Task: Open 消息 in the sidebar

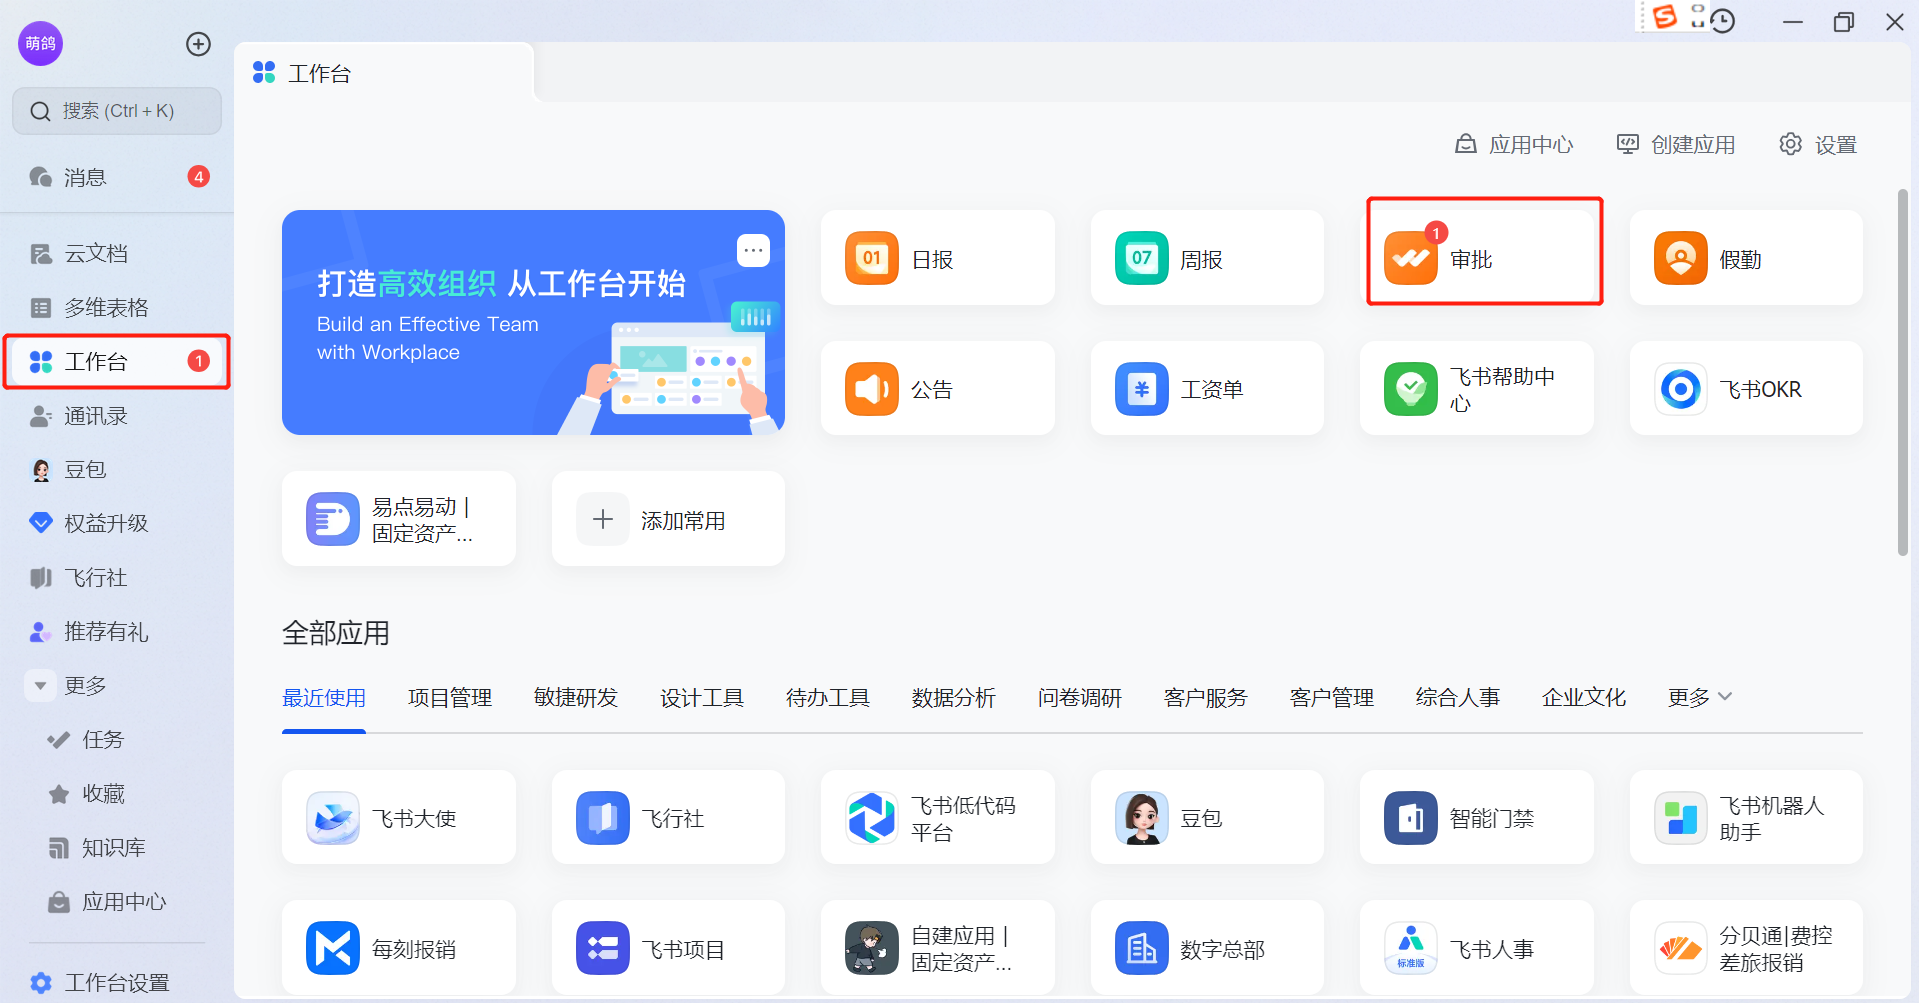Action: click(x=117, y=177)
